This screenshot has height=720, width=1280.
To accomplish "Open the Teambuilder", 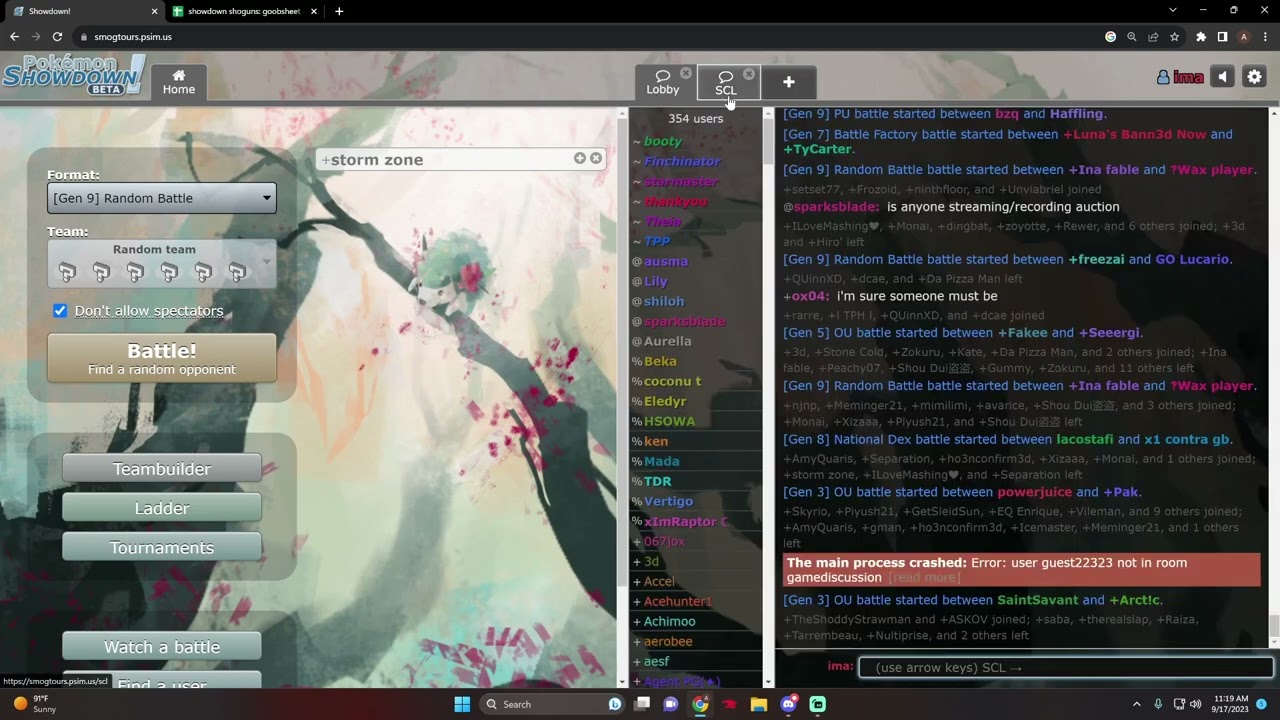I will coord(161,469).
